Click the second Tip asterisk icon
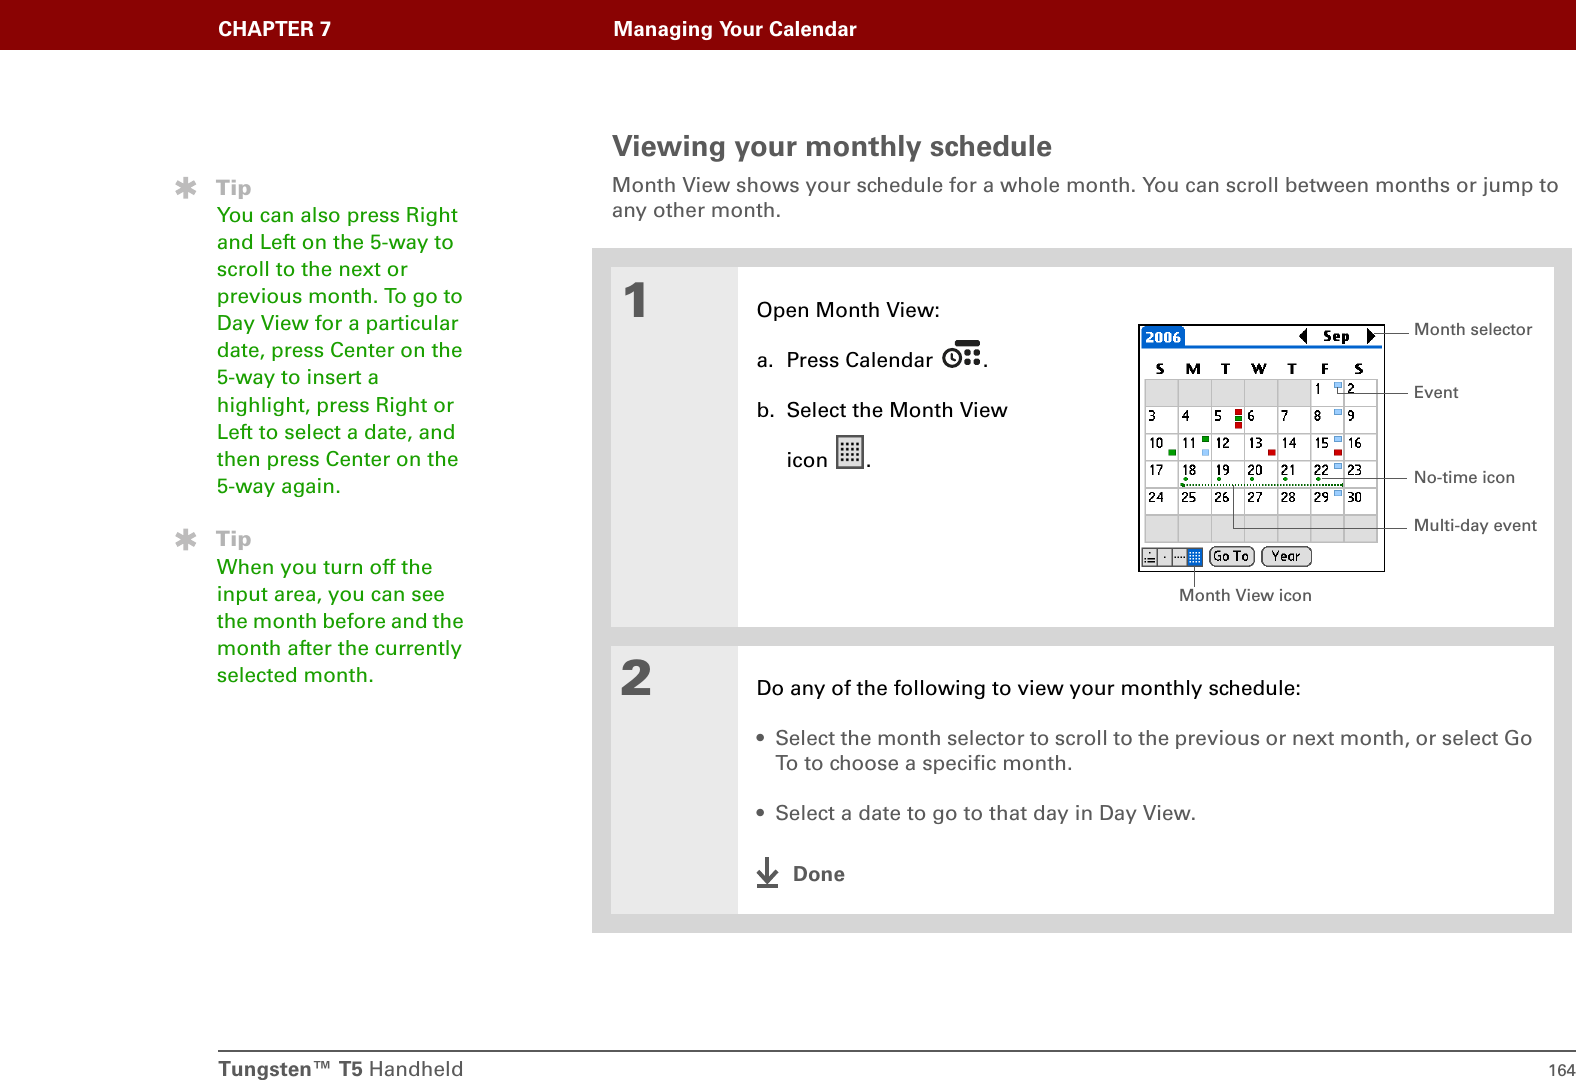This screenshot has height=1080, width=1576. pos(186,539)
